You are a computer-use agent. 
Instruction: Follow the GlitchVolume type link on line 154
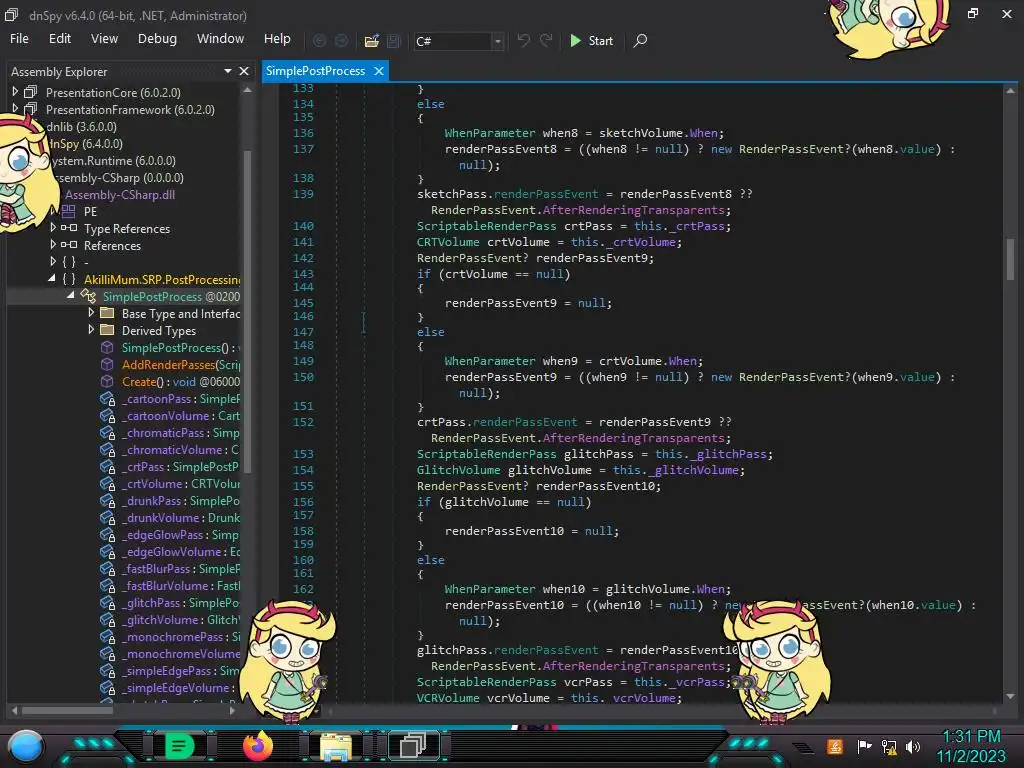pos(458,470)
